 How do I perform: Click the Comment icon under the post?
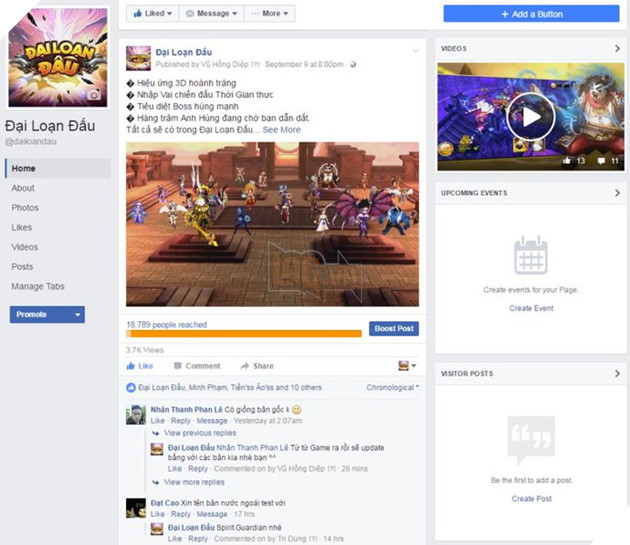point(179,366)
